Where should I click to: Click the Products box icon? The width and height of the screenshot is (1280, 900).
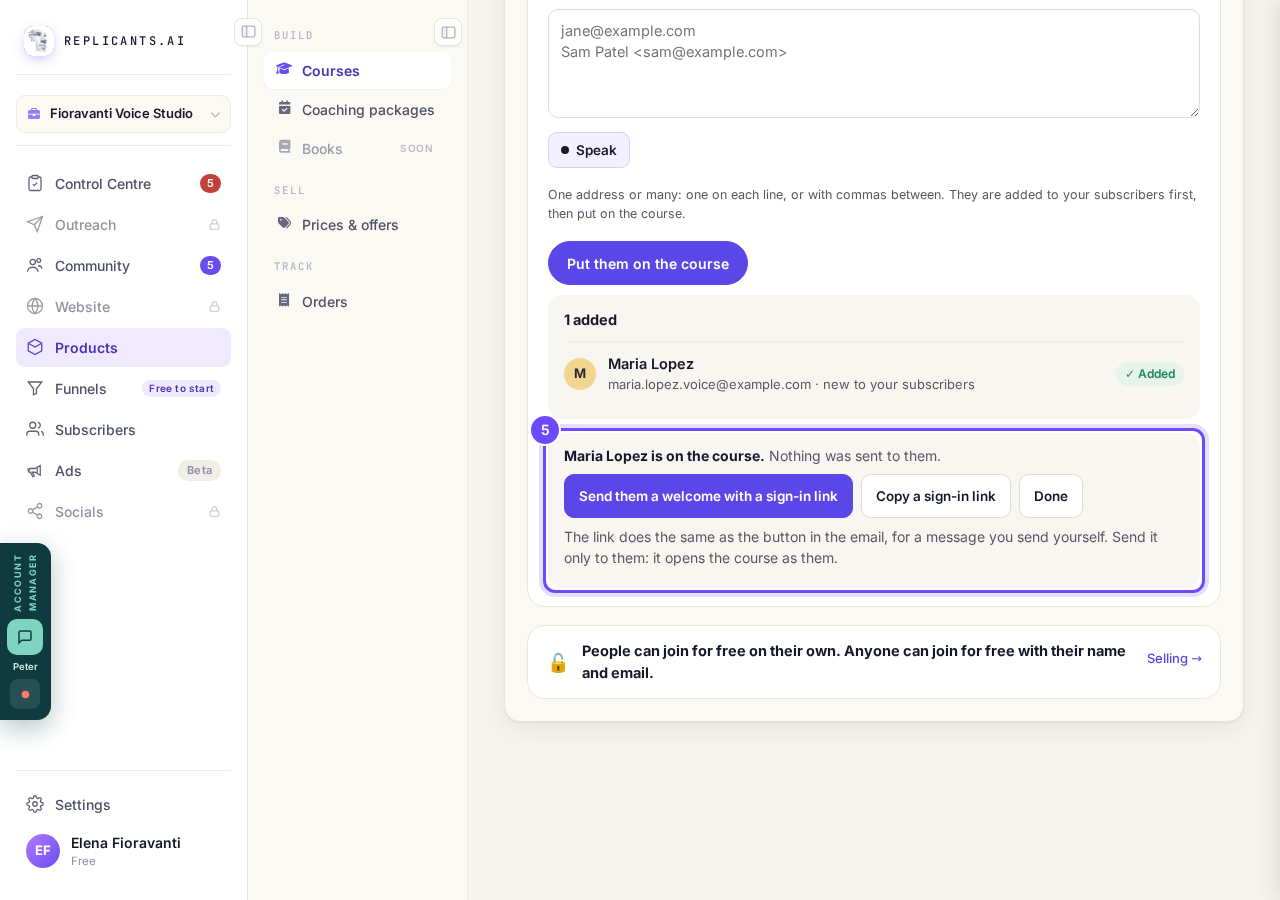[x=35, y=347]
